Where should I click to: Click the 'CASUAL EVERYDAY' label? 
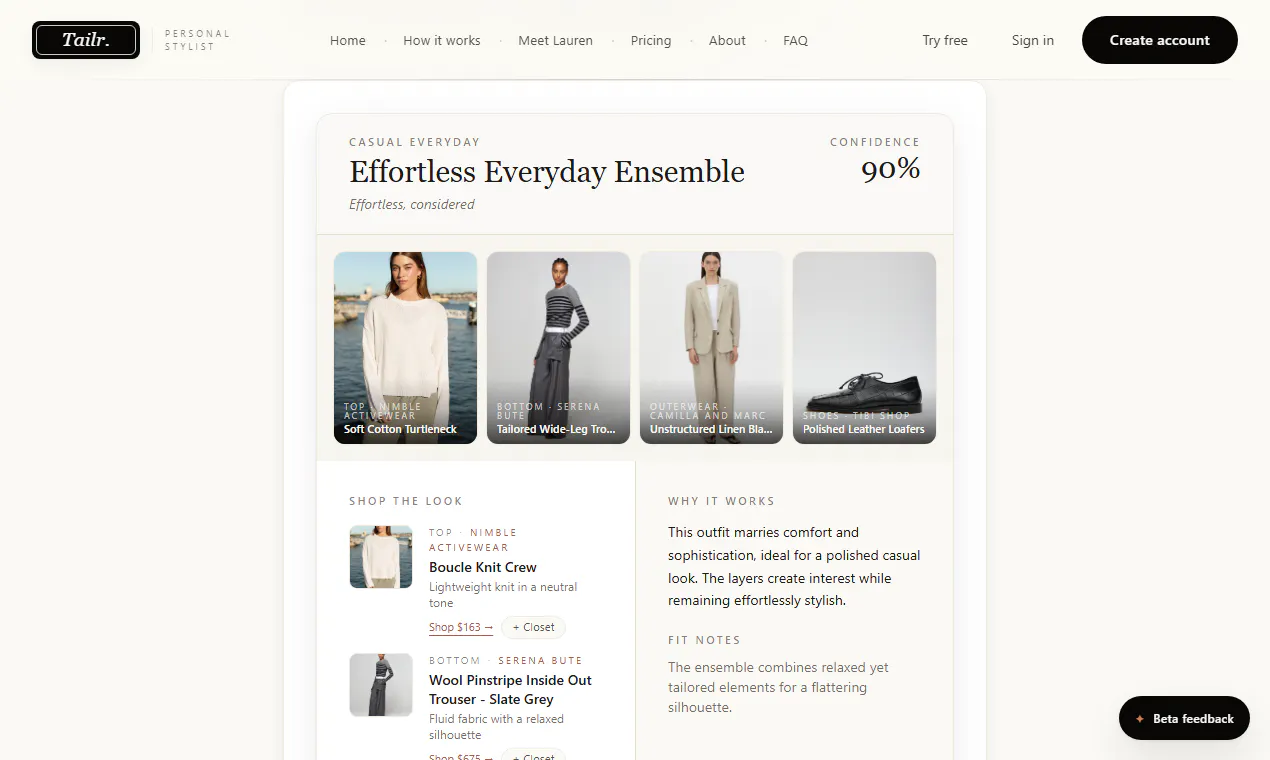click(x=414, y=142)
